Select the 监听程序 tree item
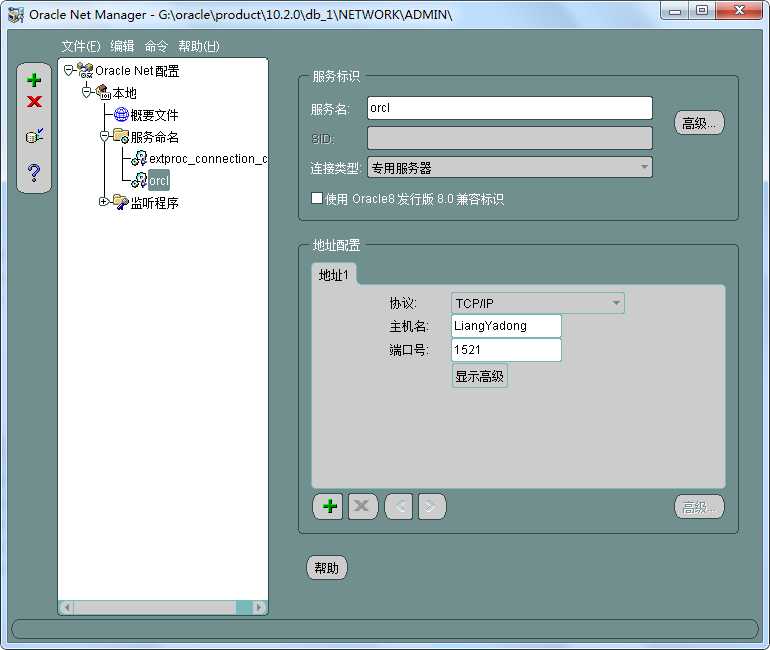Viewport: 770px width, 650px height. pyautogui.click(x=154, y=202)
